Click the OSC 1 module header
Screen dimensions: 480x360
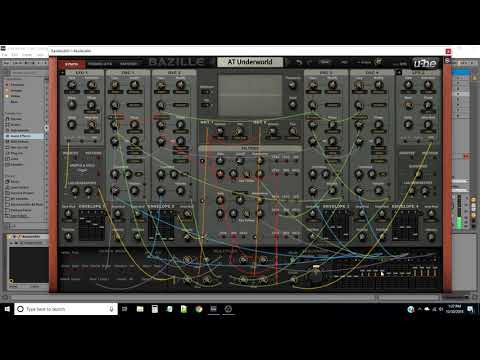[128, 72]
